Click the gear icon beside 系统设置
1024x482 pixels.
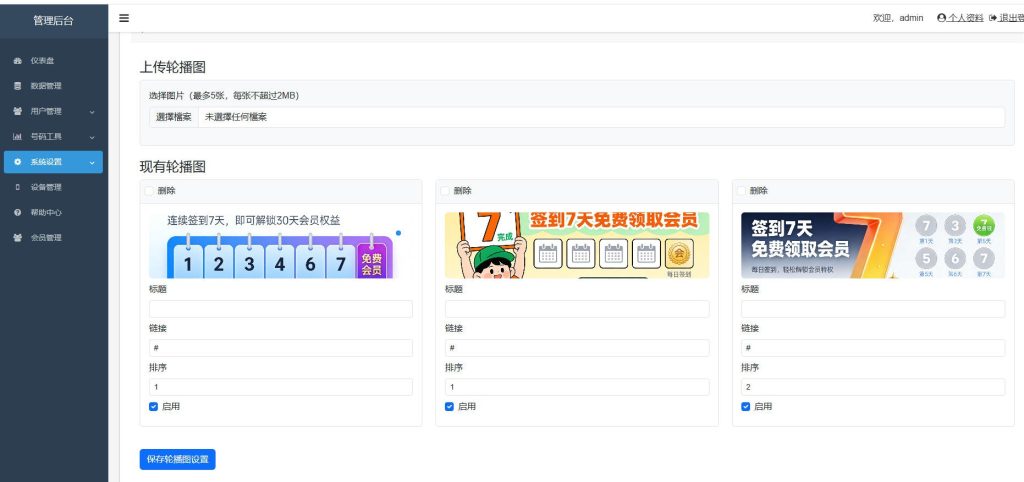18,162
